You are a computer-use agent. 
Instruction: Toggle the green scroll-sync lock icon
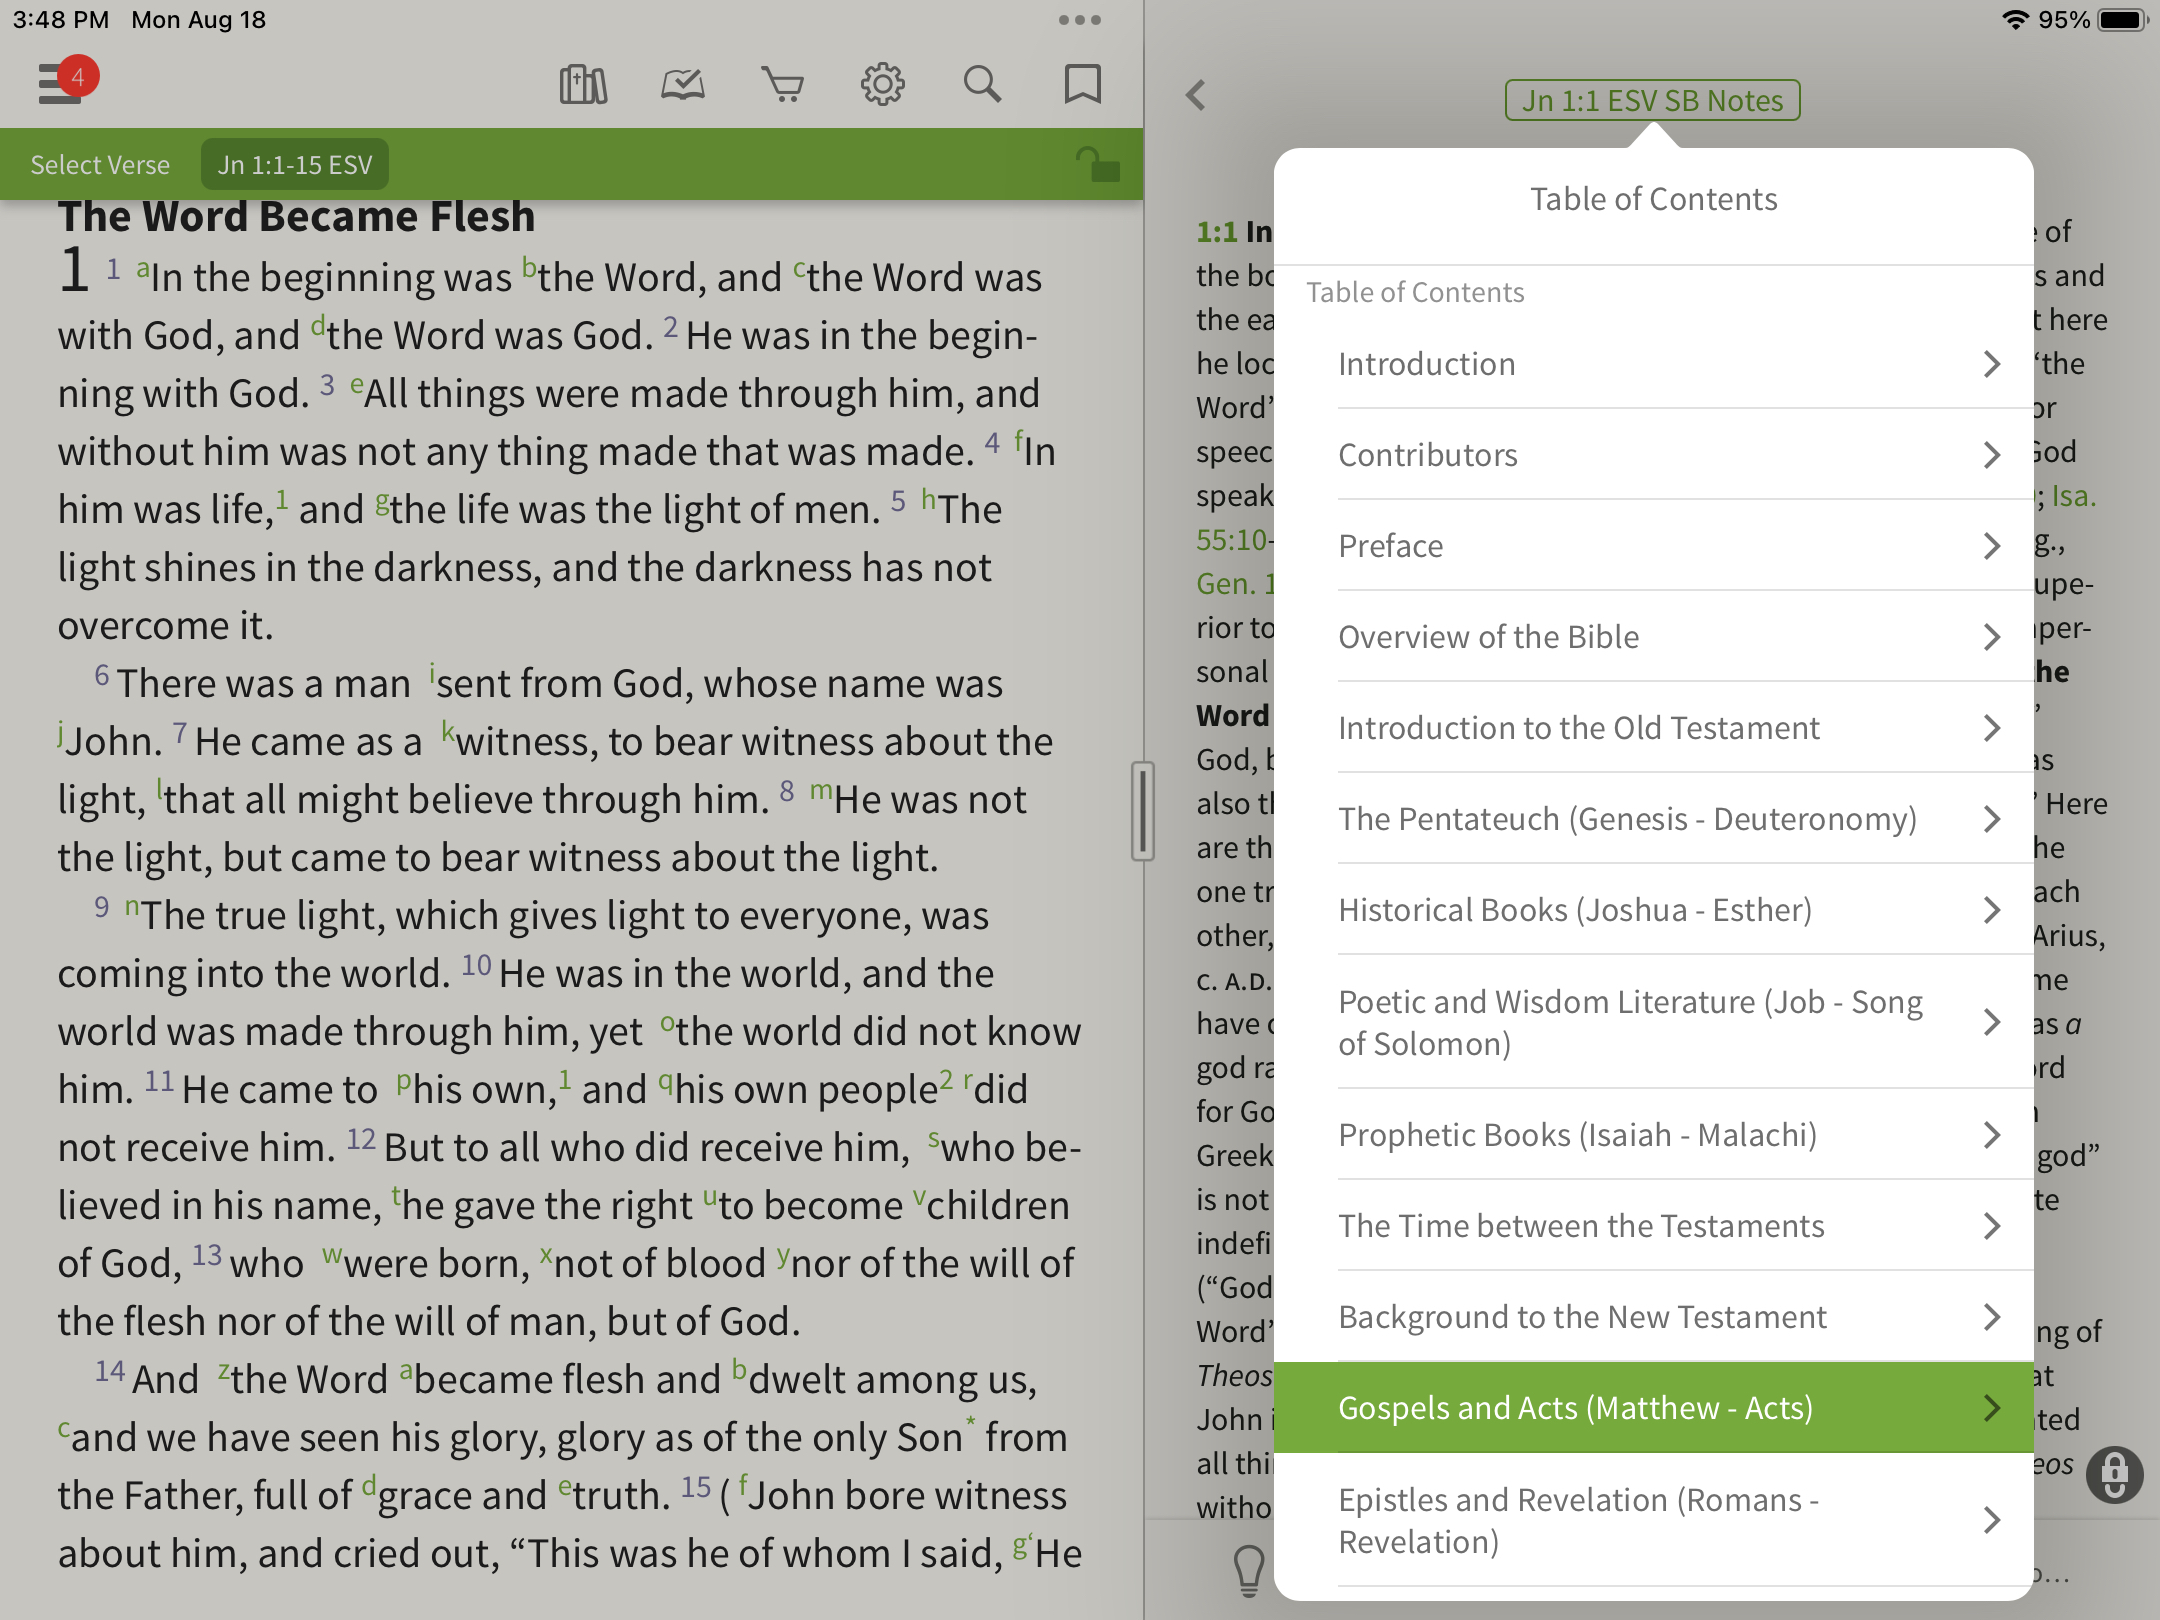[1098, 164]
